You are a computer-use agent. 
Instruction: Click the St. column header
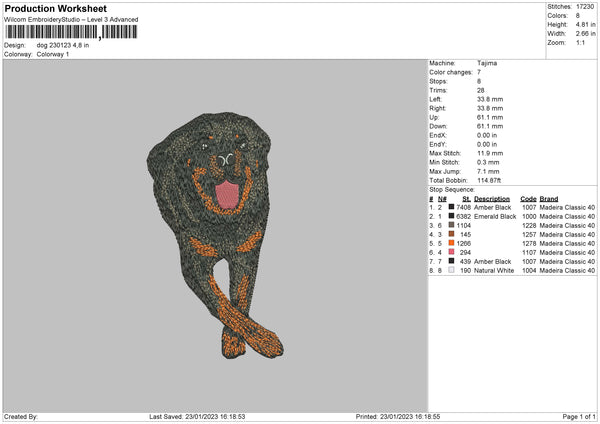[x=466, y=198]
